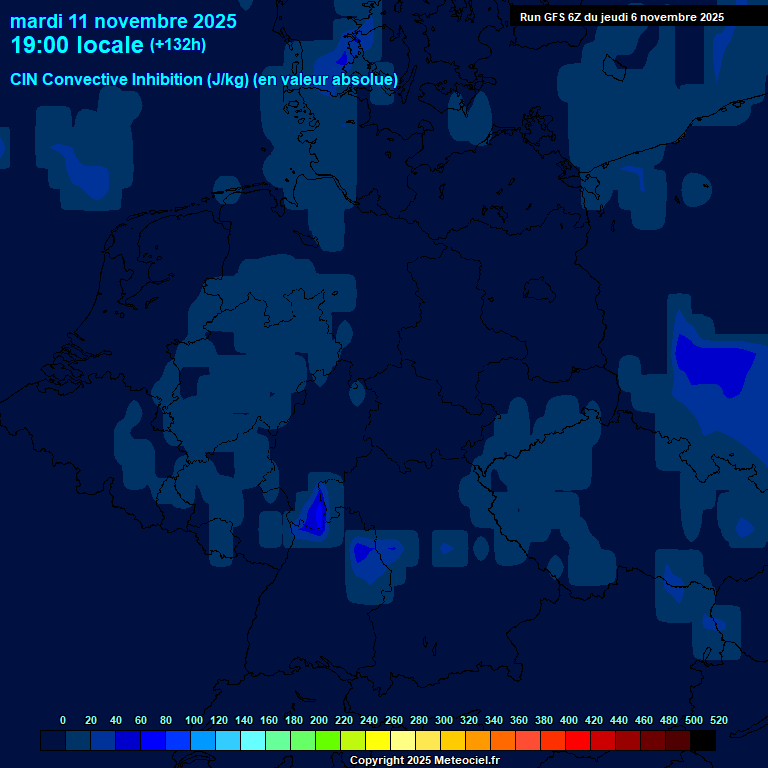Click the legend value label 0

tap(63, 720)
